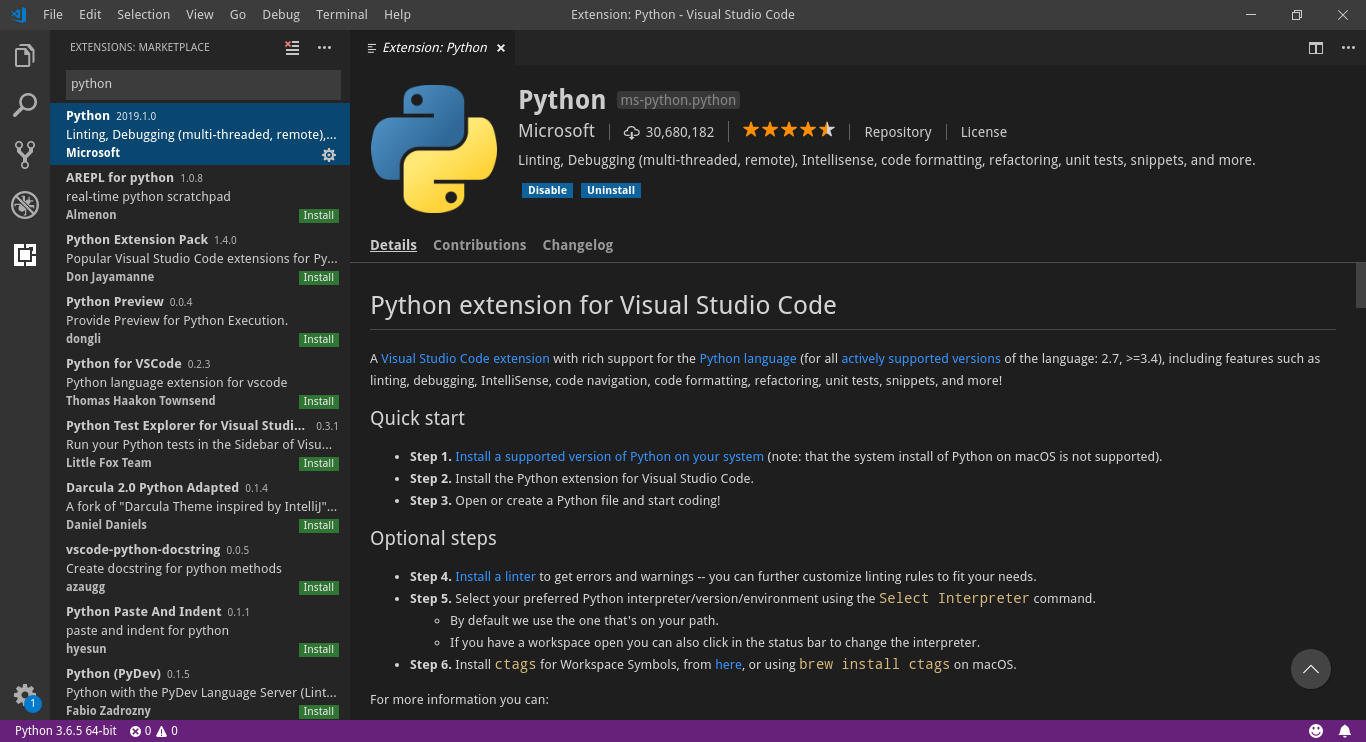Click the feedback smiley in status bar

[1316, 731]
